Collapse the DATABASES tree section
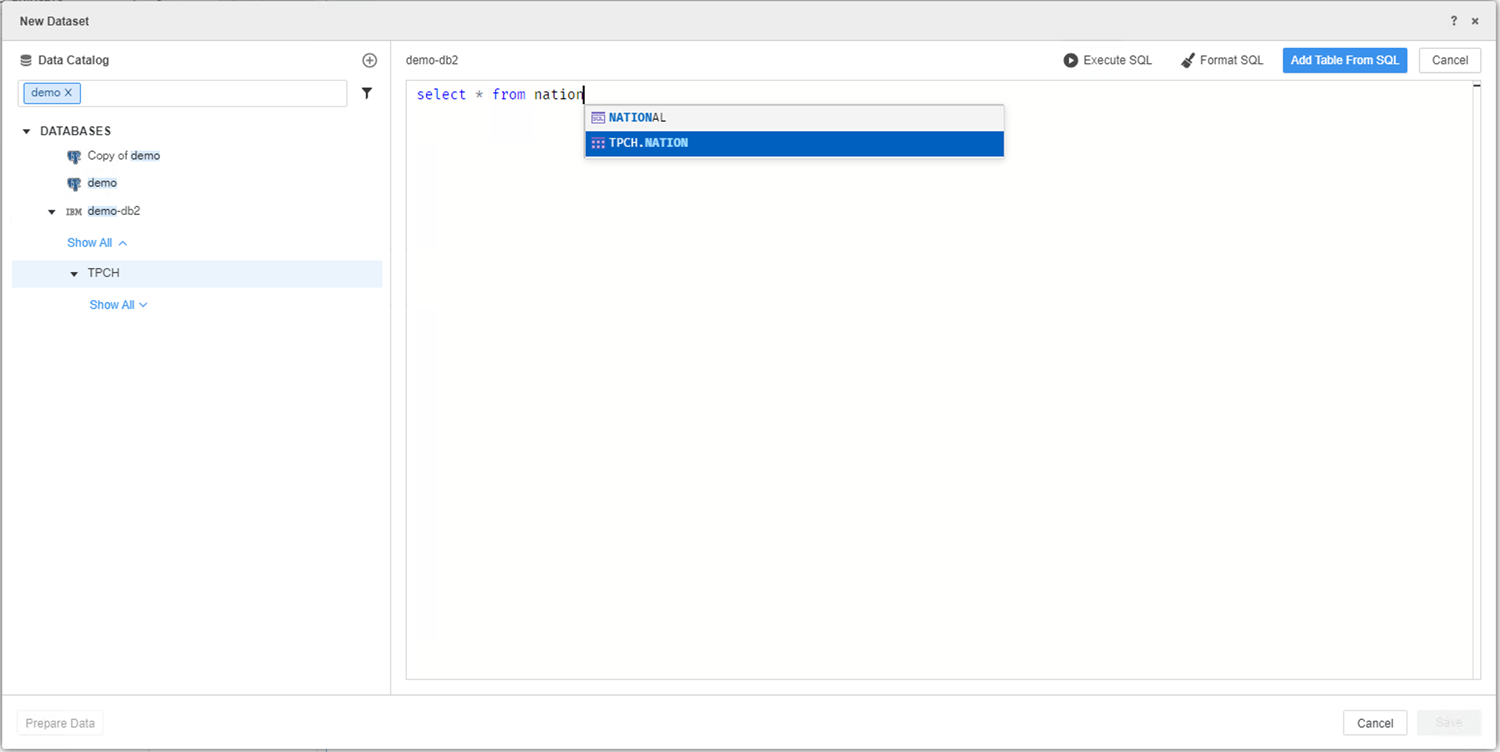 pos(26,131)
